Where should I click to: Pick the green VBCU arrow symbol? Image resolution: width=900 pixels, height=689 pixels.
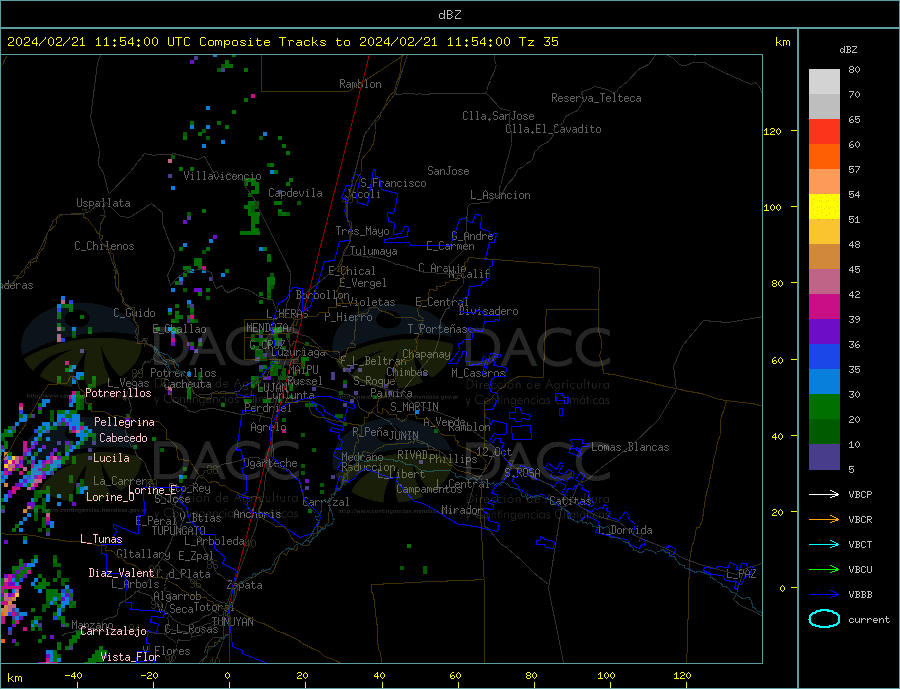coord(824,570)
